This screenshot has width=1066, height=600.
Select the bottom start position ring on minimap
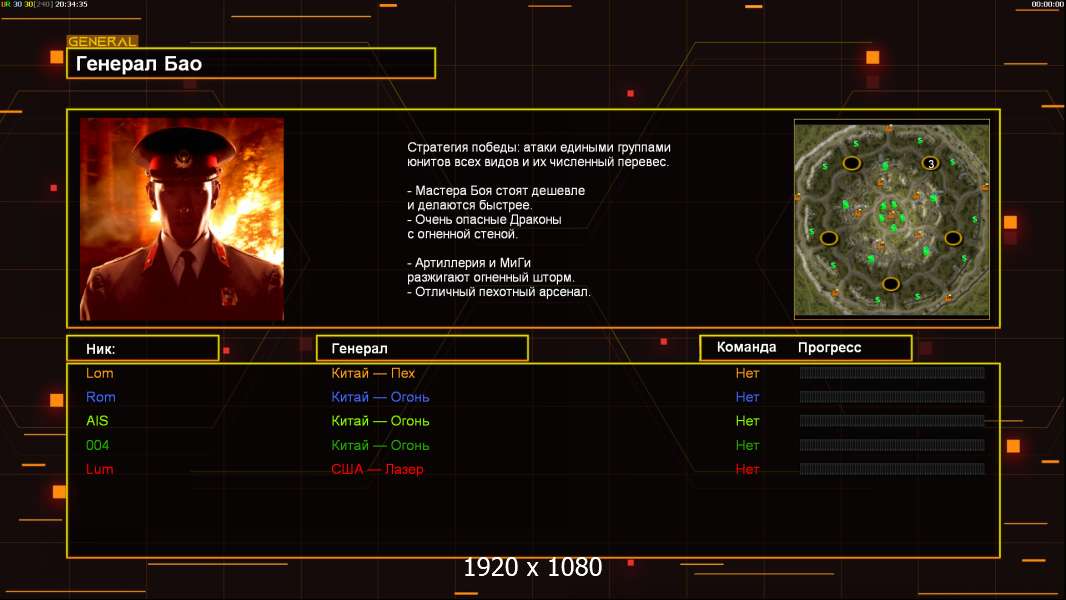tap(890, 284)
